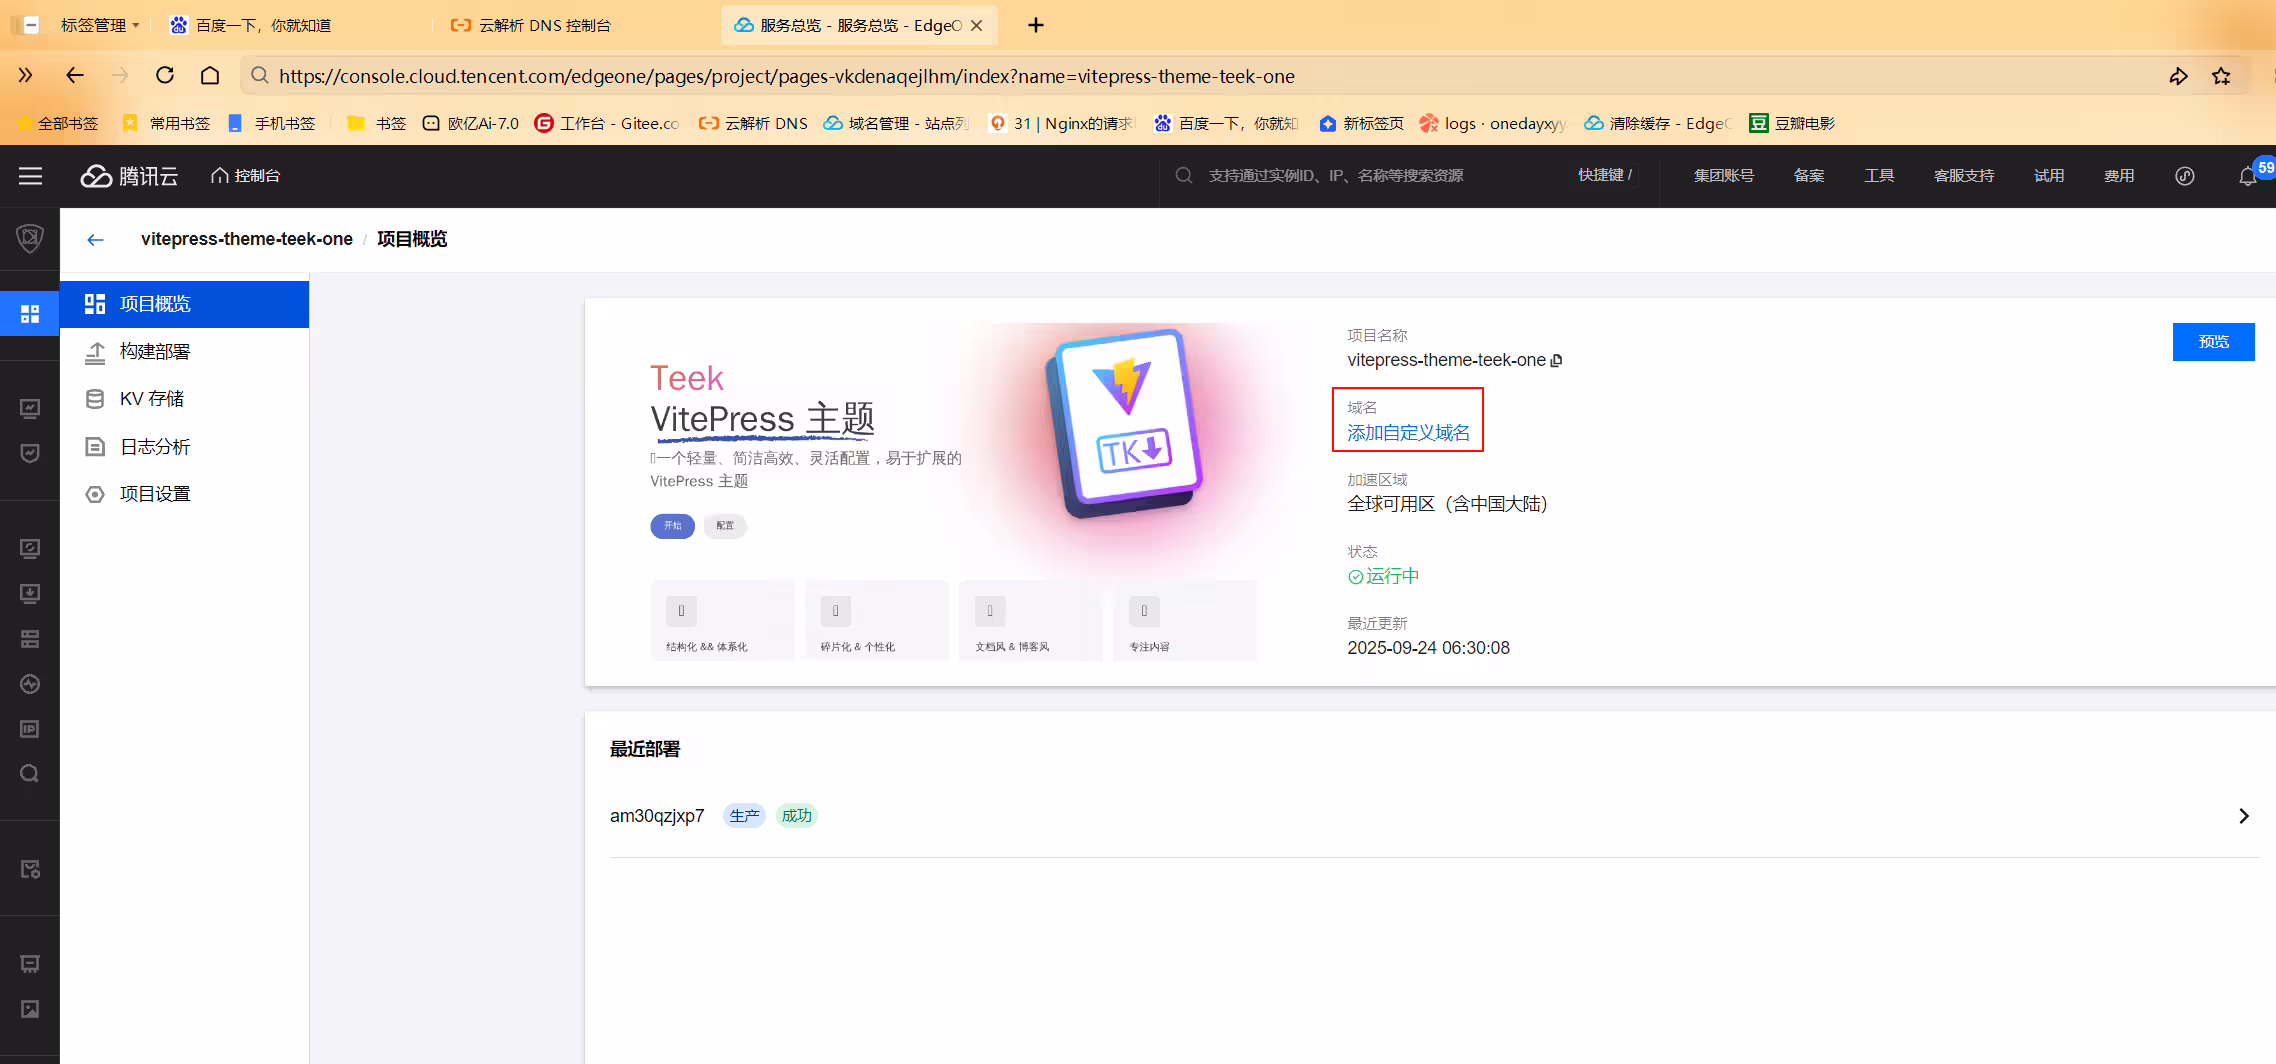Click deployment ID am30qzjxp7

pos(657,816)
